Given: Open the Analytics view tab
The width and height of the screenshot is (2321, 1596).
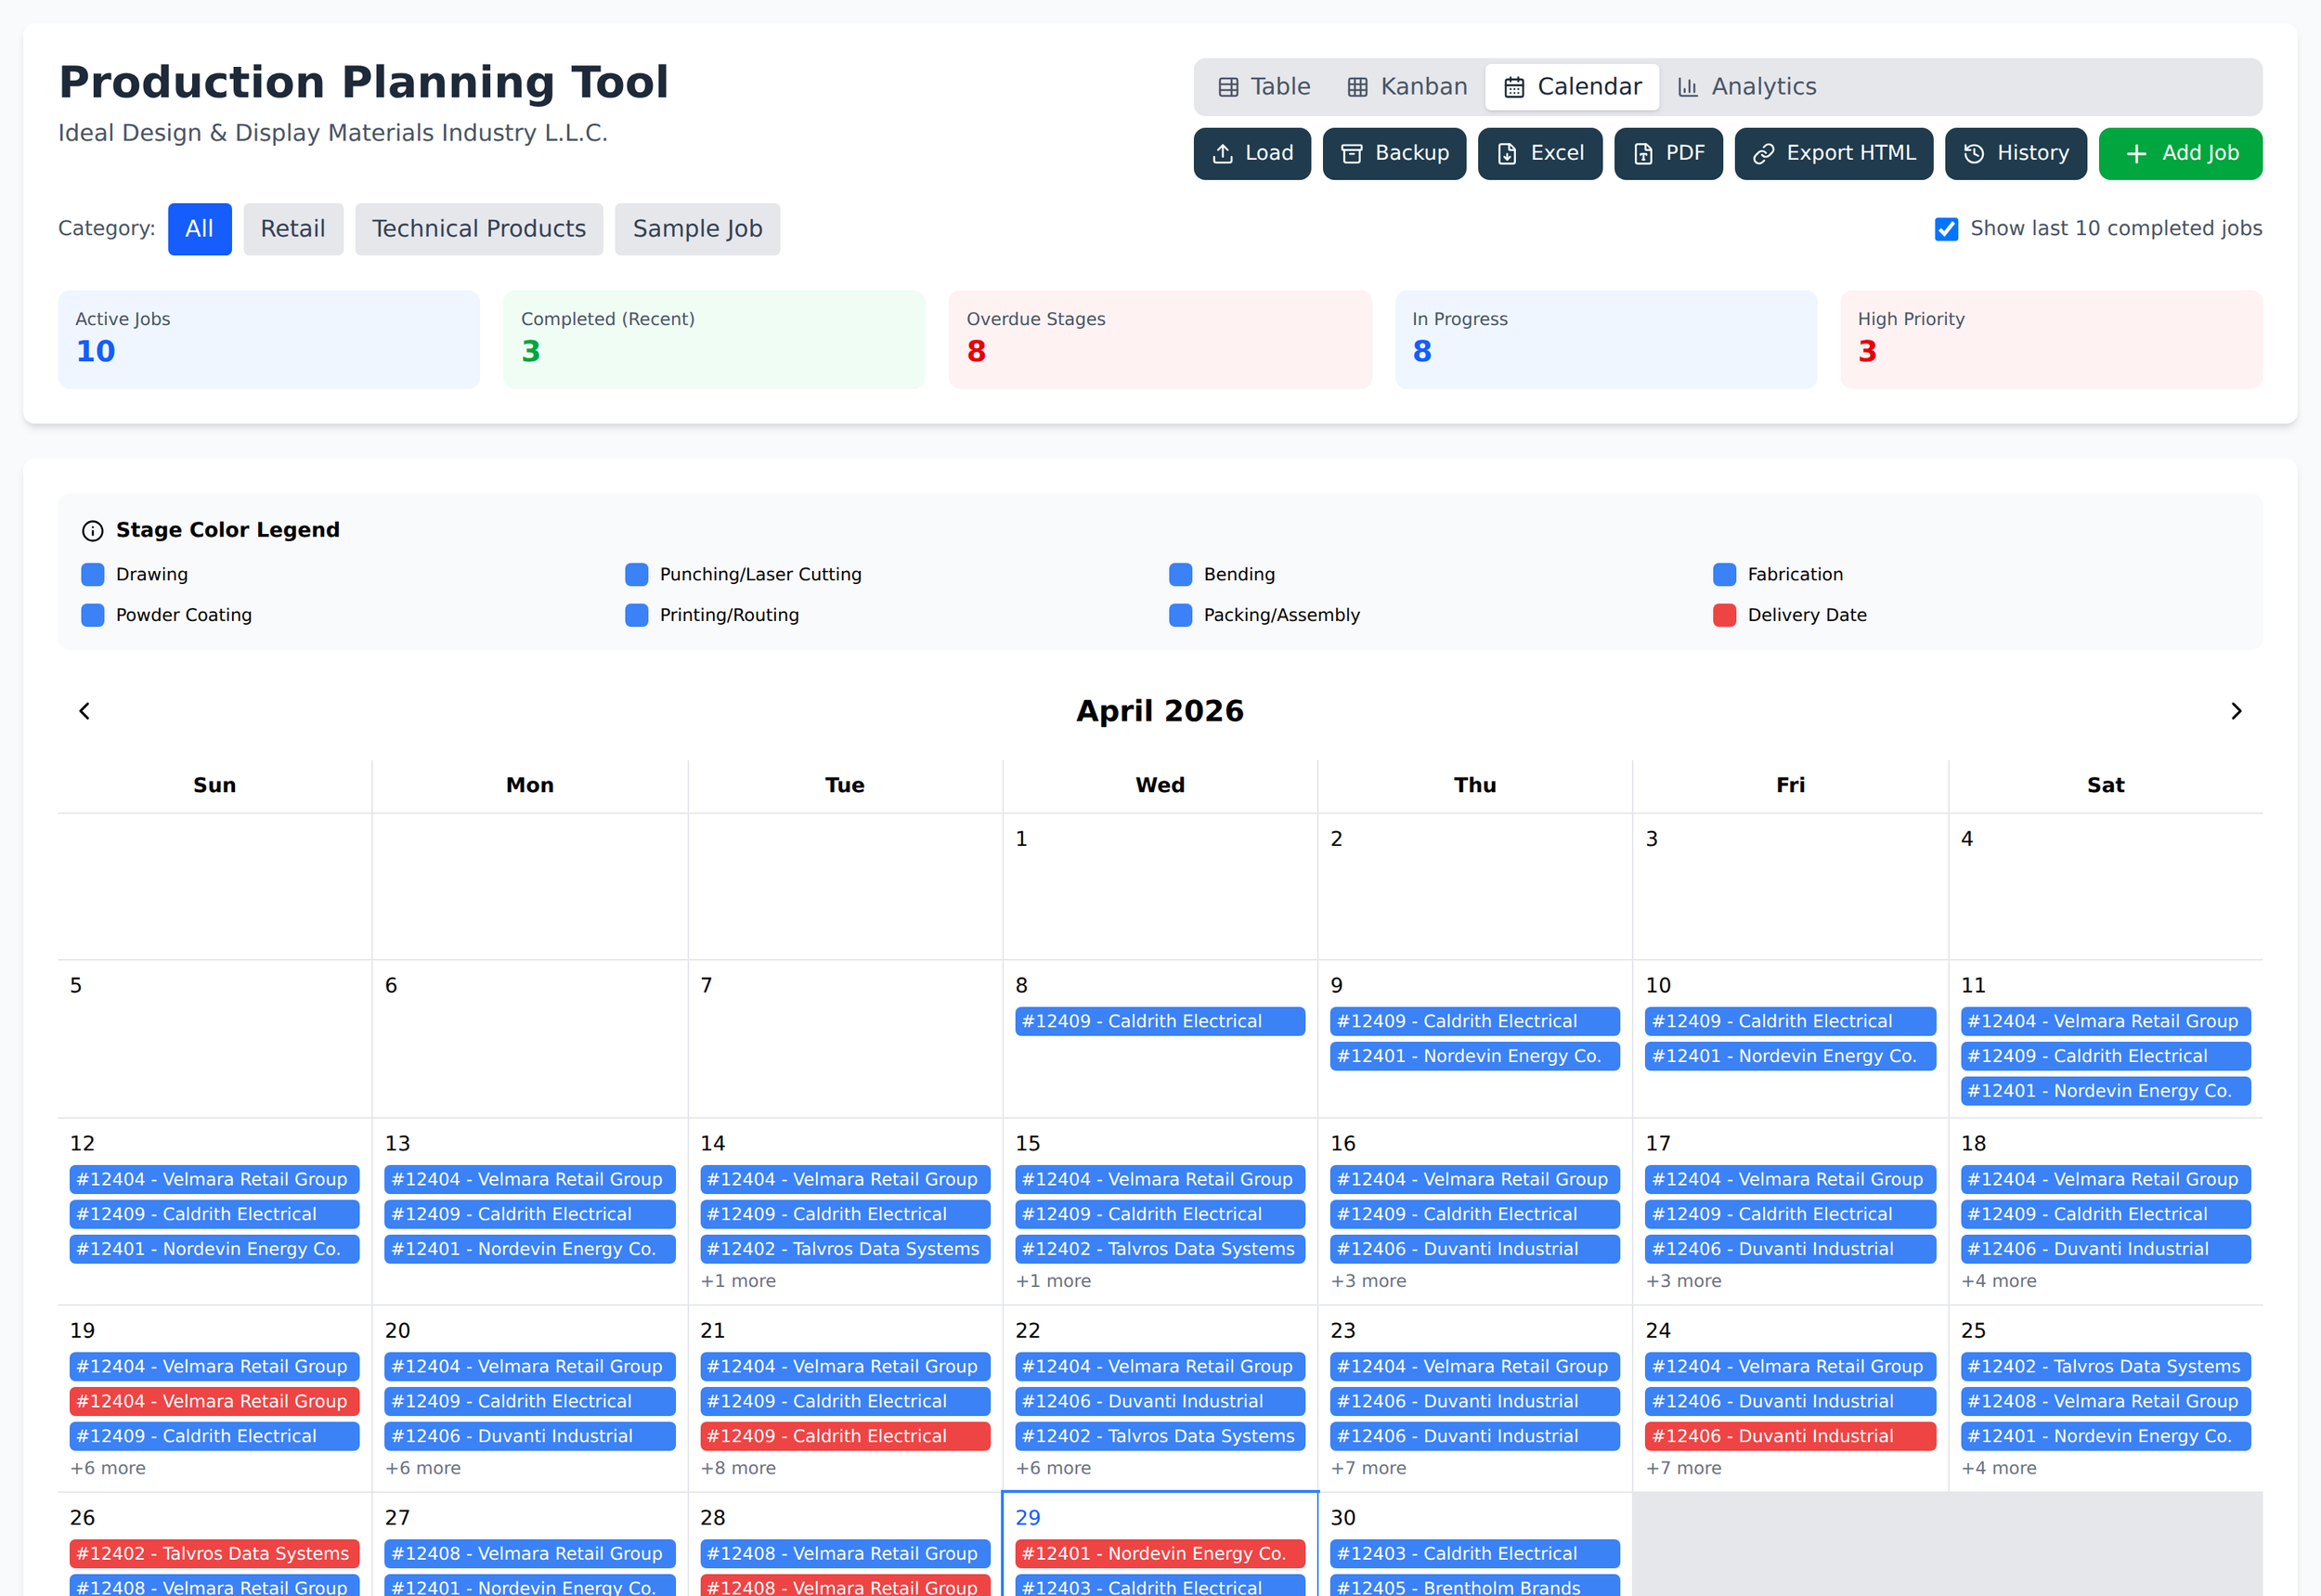Looking at the screenshot, I should pyautogui.click(x=1746, y=87).
